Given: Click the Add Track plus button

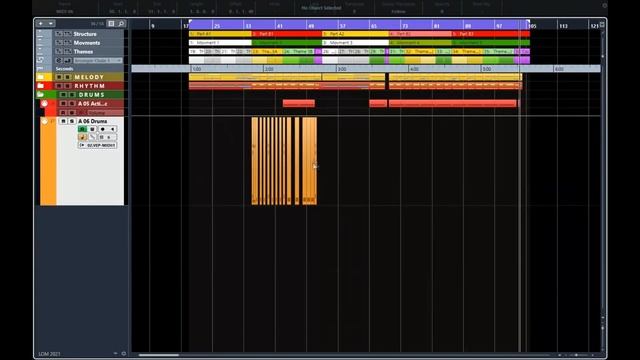Looking at the screenshot, I should [40, 24].
